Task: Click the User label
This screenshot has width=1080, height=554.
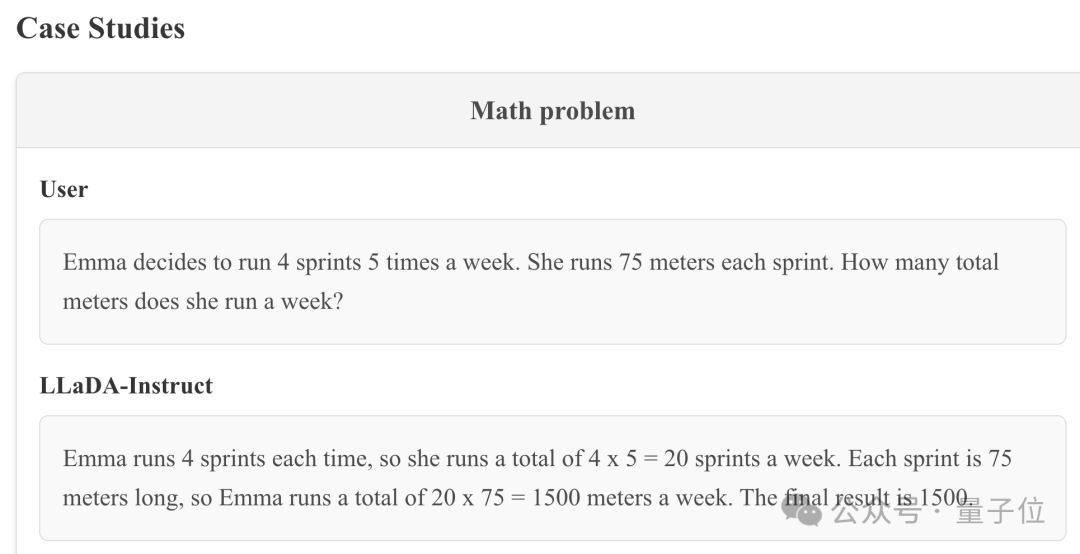Action: 63,189
